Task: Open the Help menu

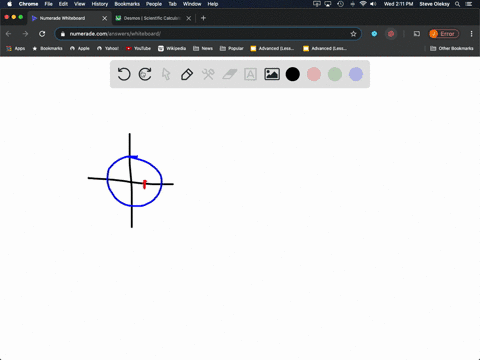Action: click(x=213, y=4)
